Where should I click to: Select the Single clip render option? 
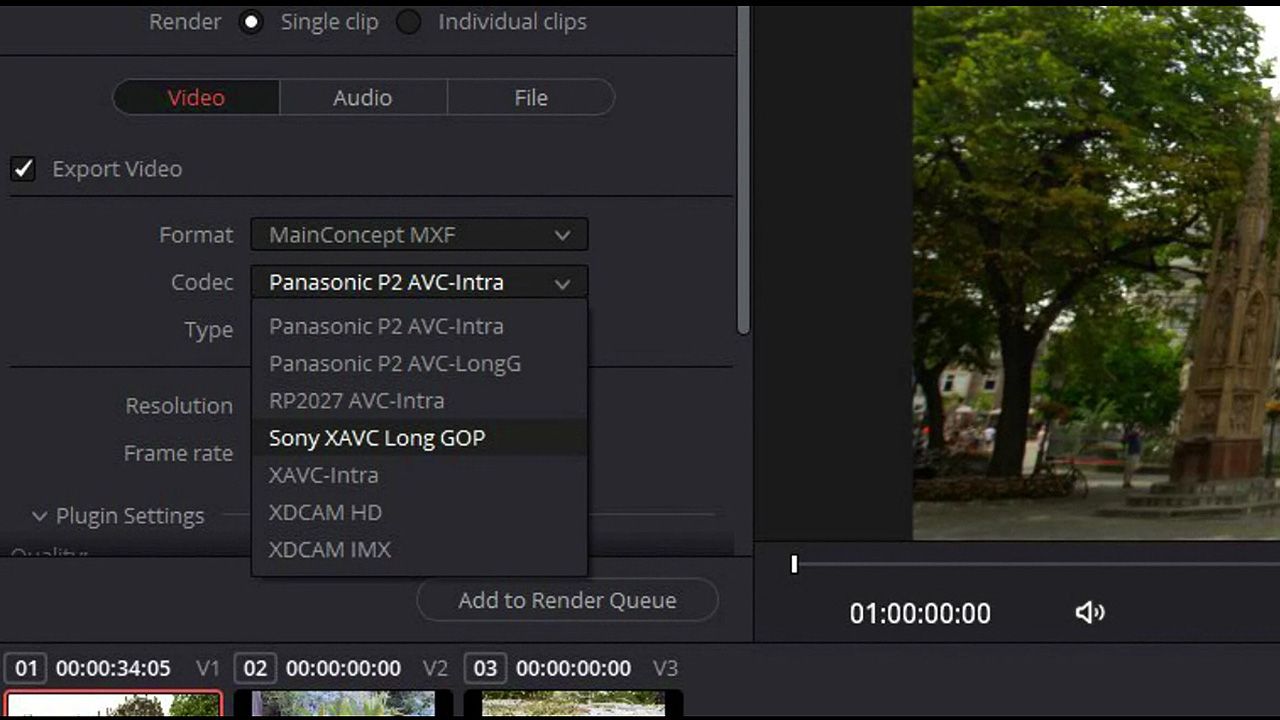coord(250,22)
